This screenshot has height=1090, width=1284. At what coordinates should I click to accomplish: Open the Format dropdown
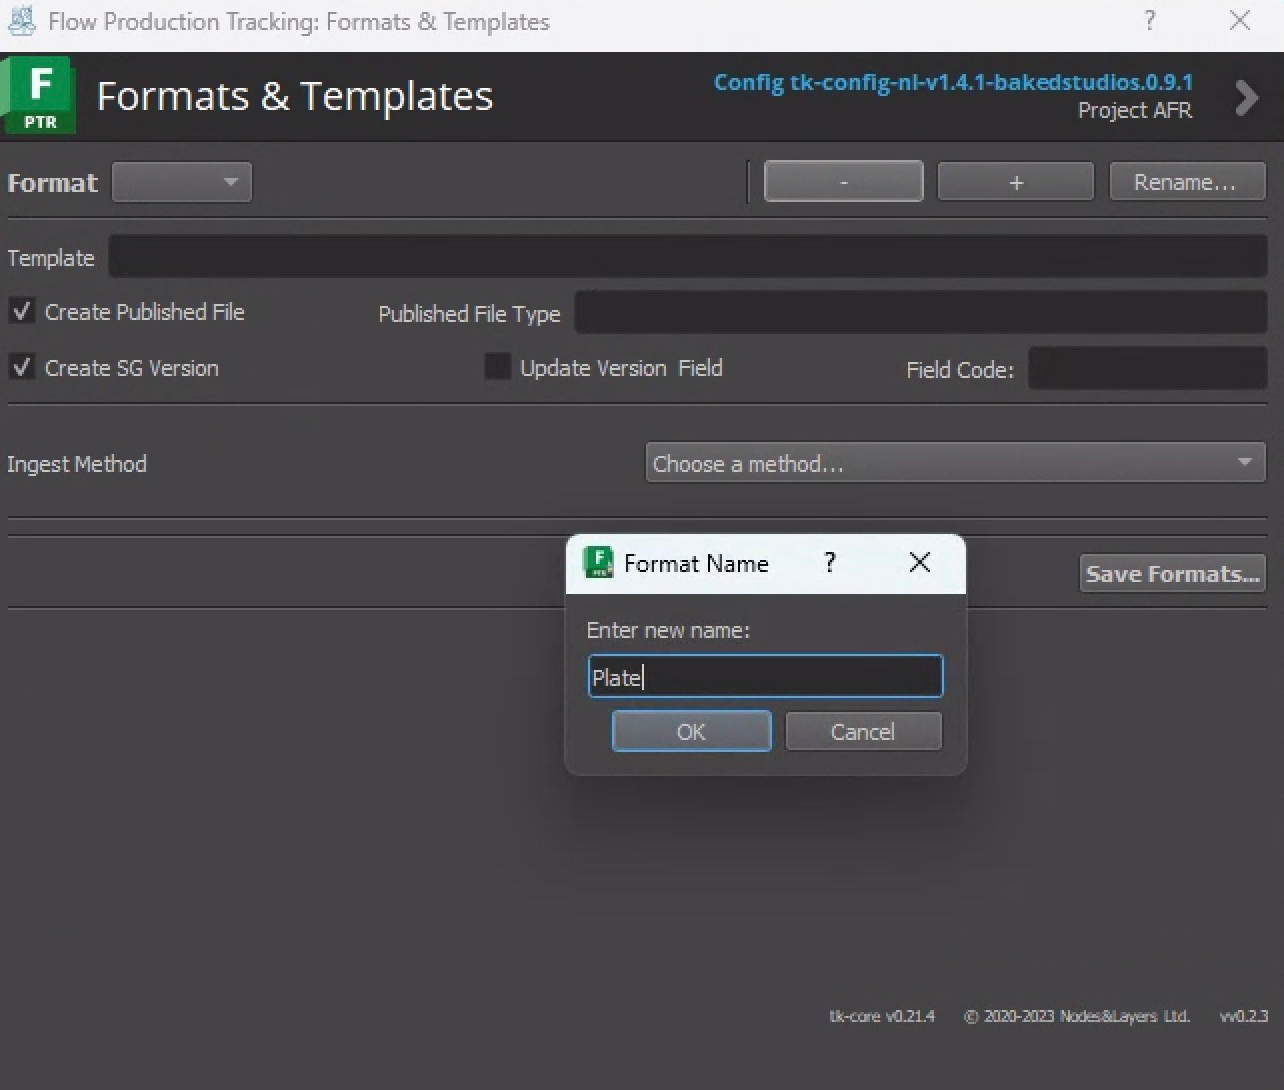coord(182,182)
